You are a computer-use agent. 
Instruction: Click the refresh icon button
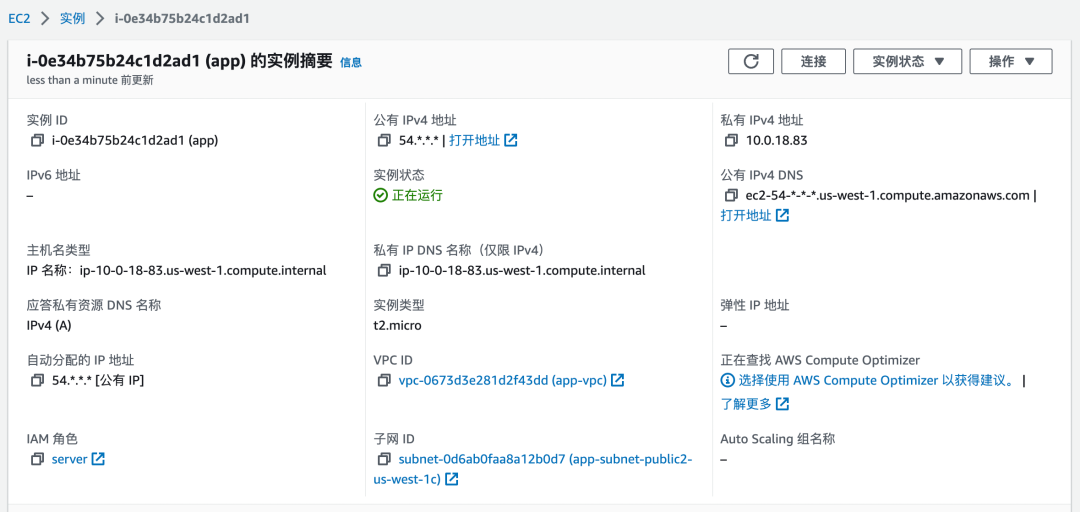click(x=751, y=61)
